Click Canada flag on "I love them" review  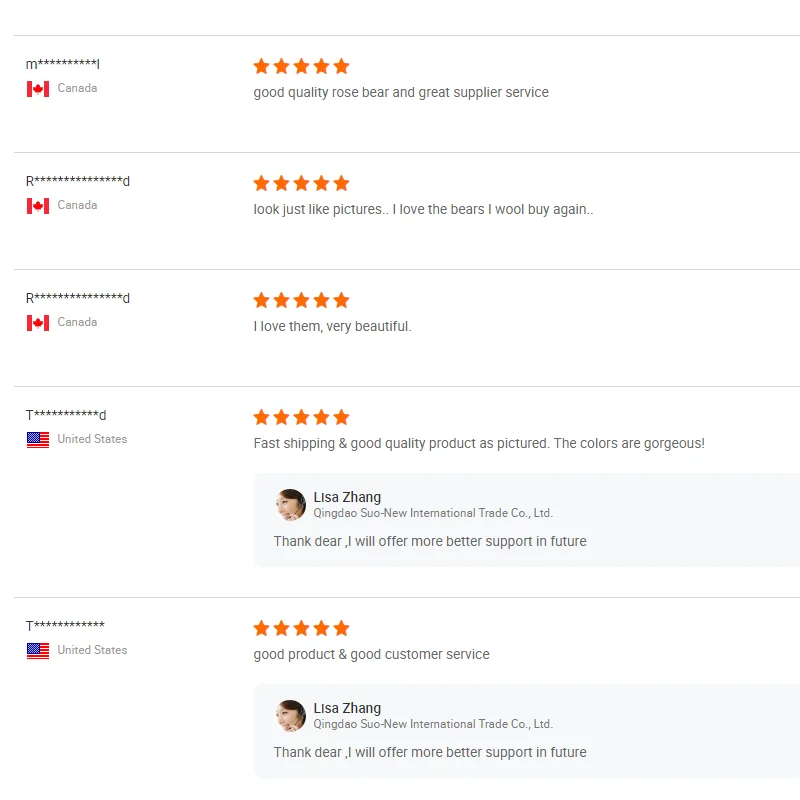click(x=38, y=323)
